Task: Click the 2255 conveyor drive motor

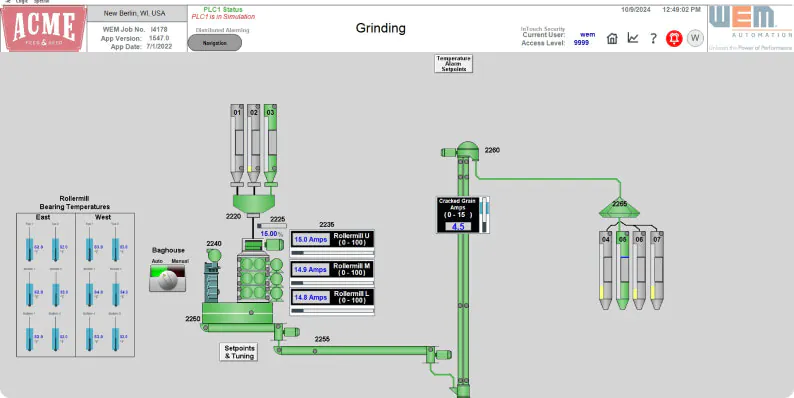Action: (444, 354)
